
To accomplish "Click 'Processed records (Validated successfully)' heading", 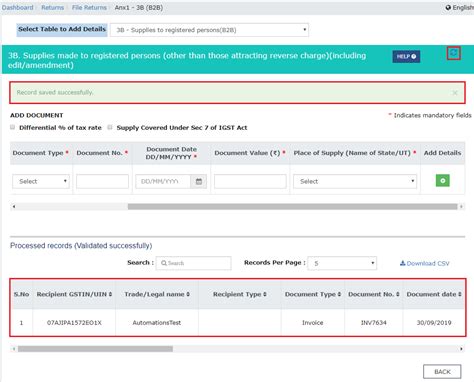I will click(81, 246).
